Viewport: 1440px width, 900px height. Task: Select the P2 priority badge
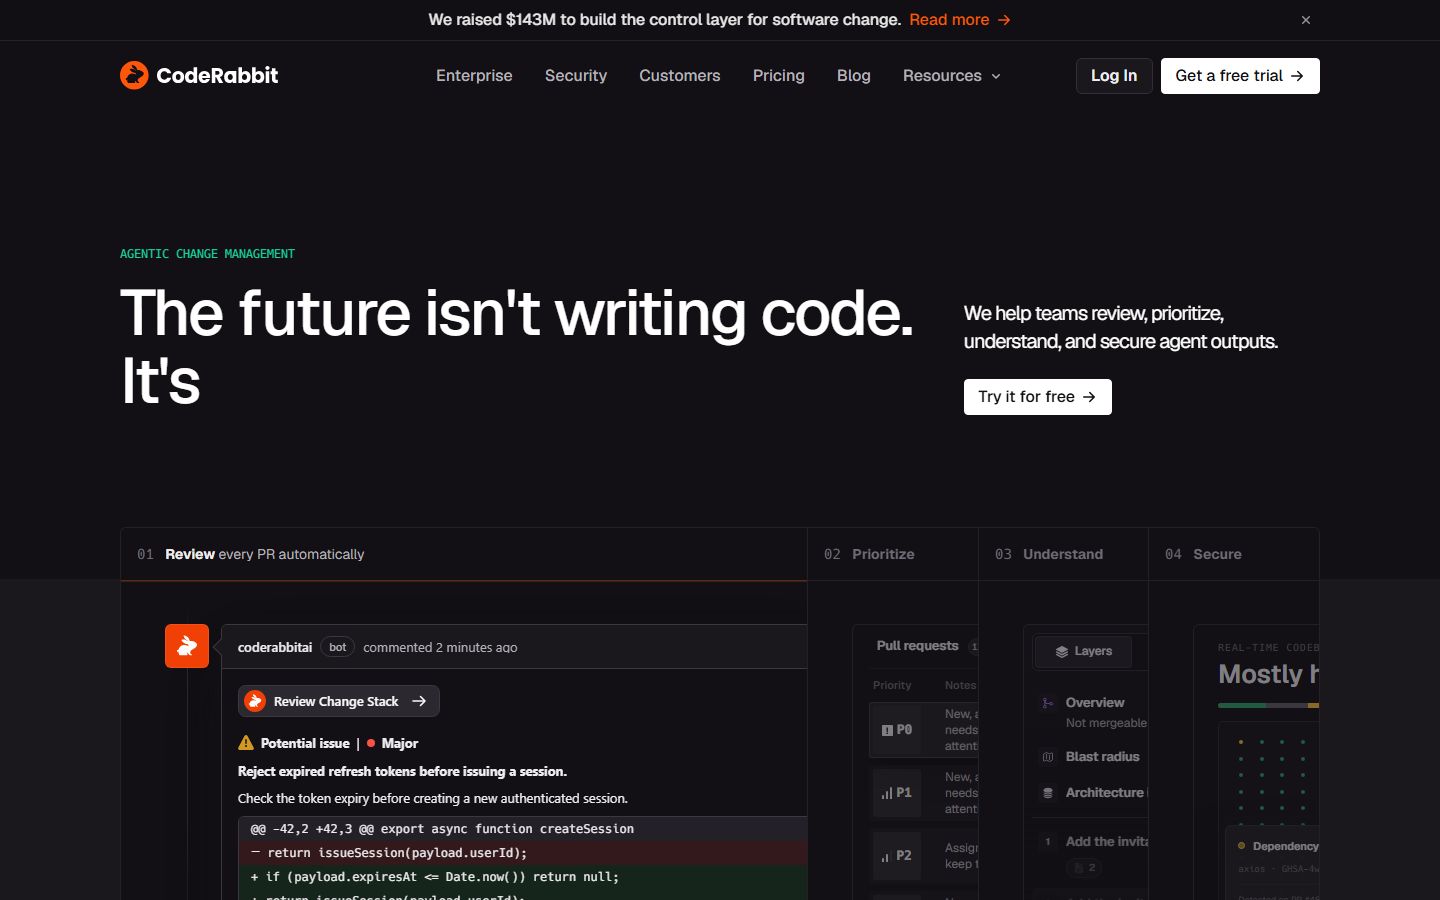pos(897,855)
